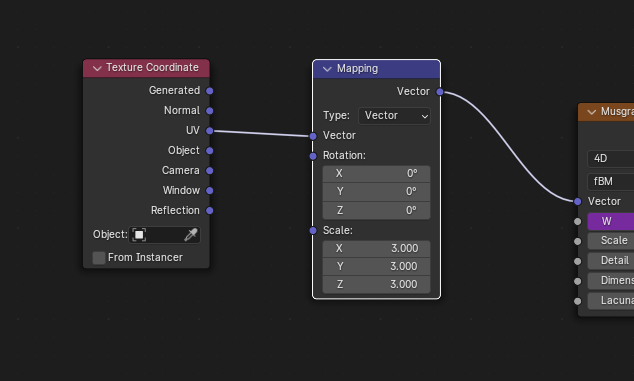This screenshot has width=634, height=381.
Task: Click the Mapping Scale input socket
Action: coord(313,231)
